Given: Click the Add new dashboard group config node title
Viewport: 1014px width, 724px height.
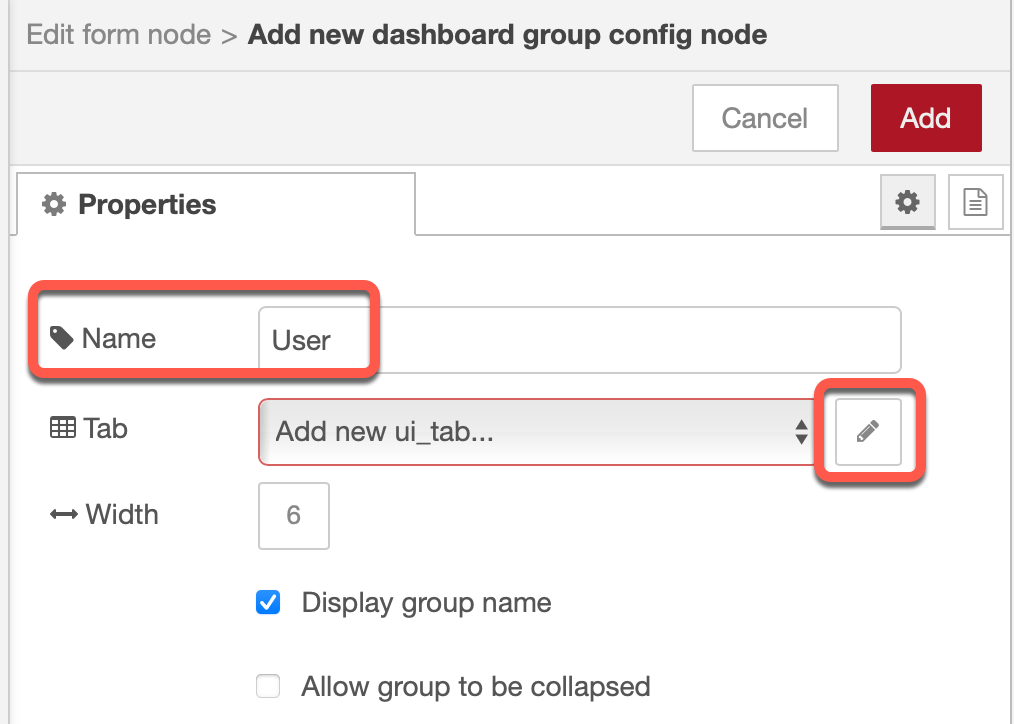Looking at the screenshot, I should 508,34.
